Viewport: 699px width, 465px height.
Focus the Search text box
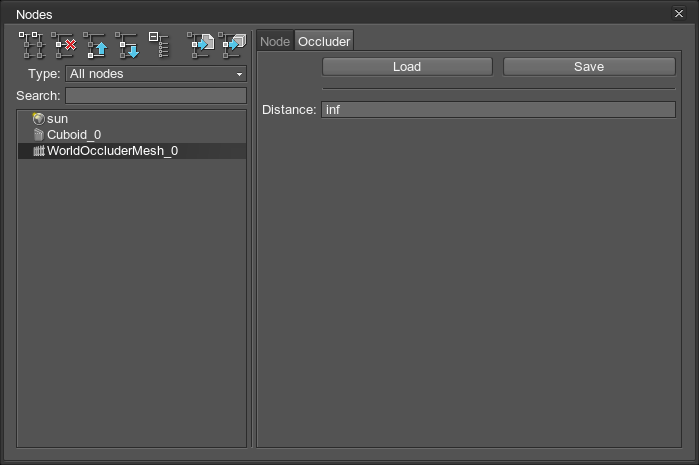coord(155,96)
